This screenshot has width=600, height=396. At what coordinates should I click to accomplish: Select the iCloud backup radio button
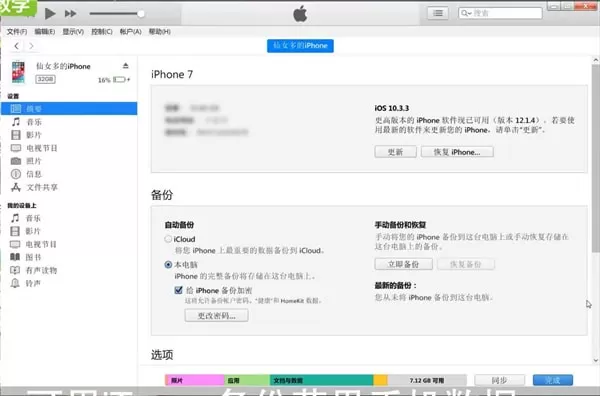tap(168, 239)
